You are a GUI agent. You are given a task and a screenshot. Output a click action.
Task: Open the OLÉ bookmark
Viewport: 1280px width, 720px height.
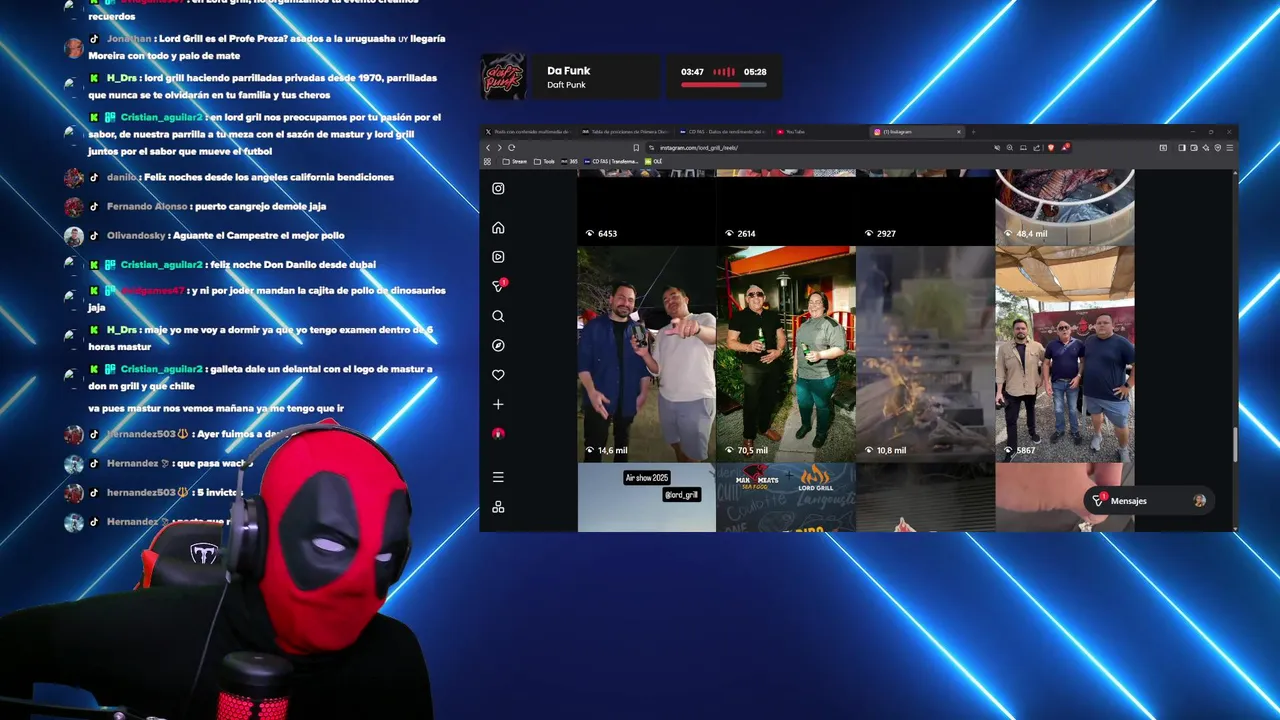654,161
